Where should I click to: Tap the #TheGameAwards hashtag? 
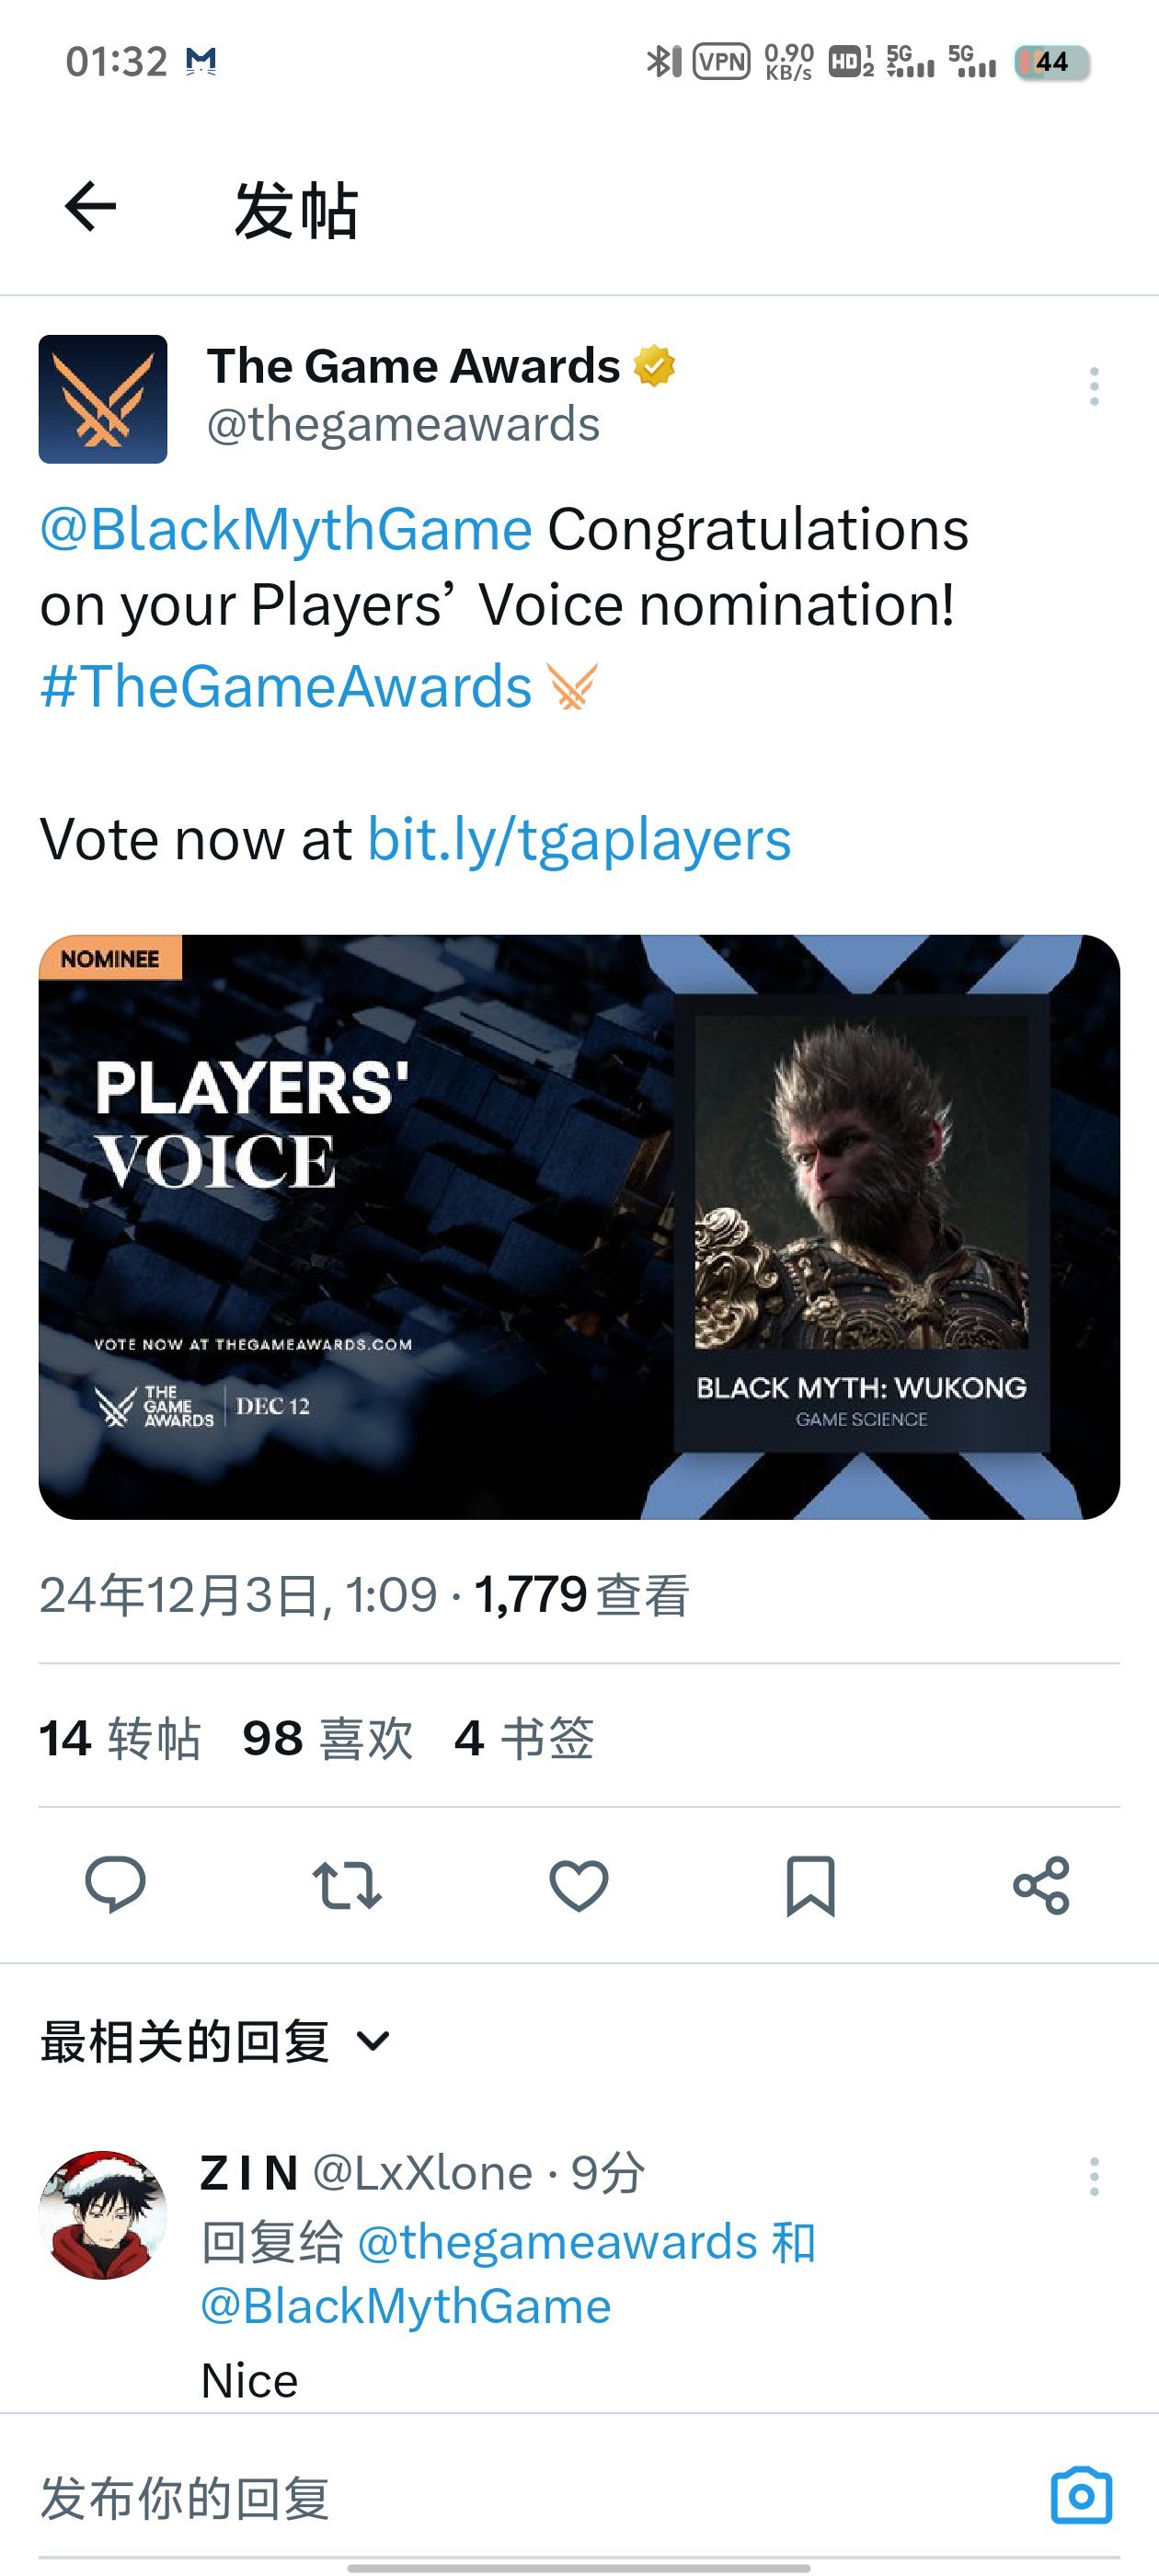click(x=286, y=686)
